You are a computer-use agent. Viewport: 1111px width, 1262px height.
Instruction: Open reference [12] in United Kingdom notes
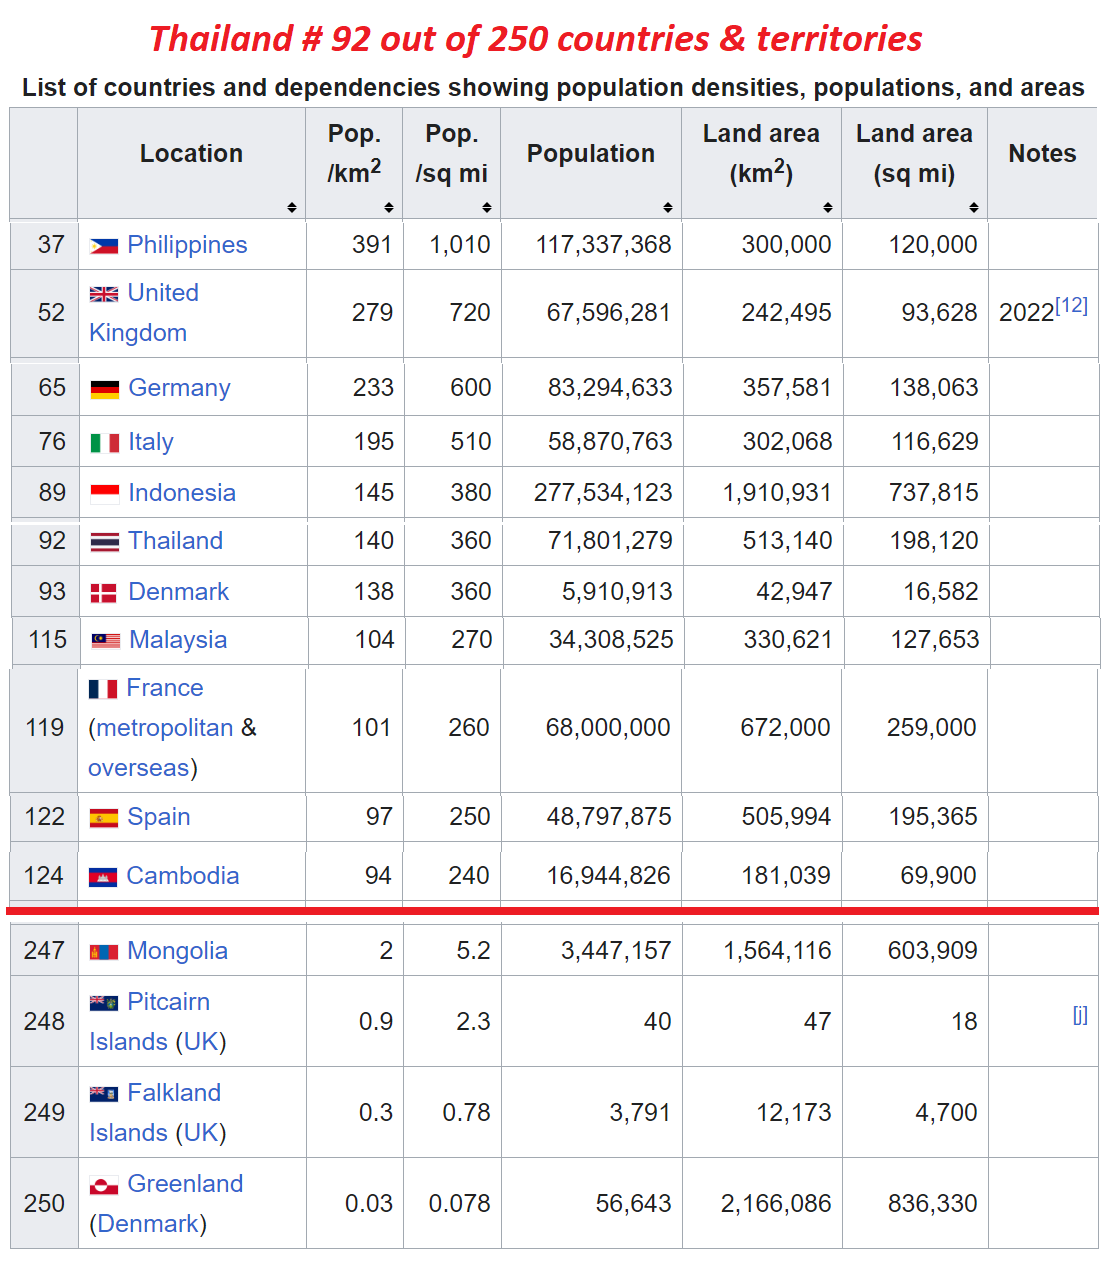pos(1072,305)
